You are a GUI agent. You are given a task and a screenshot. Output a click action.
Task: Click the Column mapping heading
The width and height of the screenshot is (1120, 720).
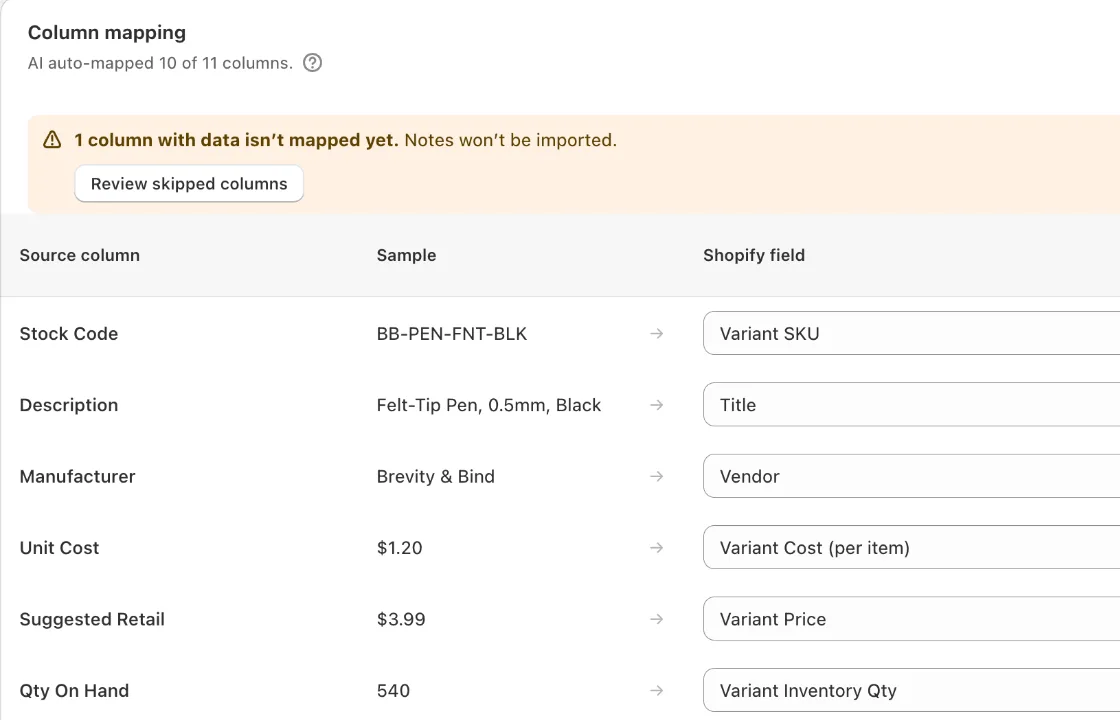click(107, 33)
